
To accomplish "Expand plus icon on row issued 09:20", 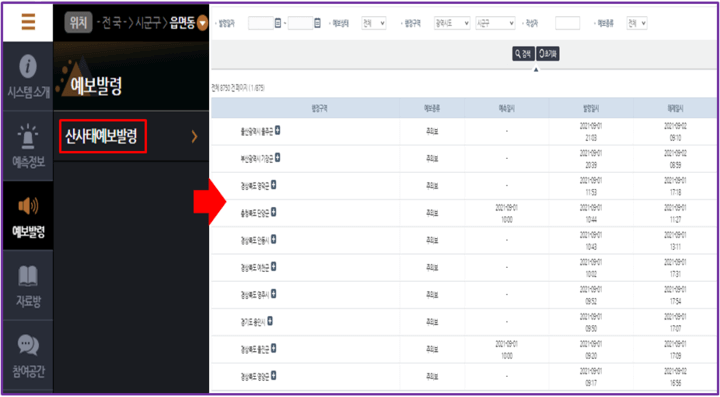I will pos(274,348).
